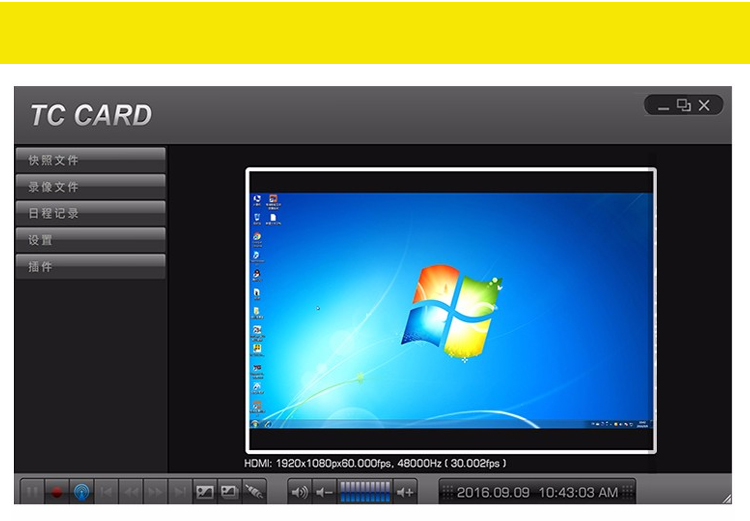
Task: Close the TC CARD window
Action: [x=704, y=105]
